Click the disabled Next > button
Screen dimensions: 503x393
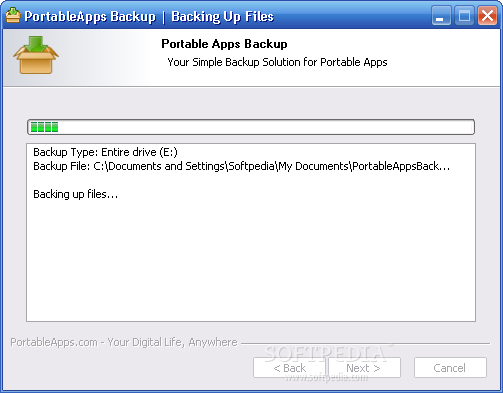tap(364, 368)
